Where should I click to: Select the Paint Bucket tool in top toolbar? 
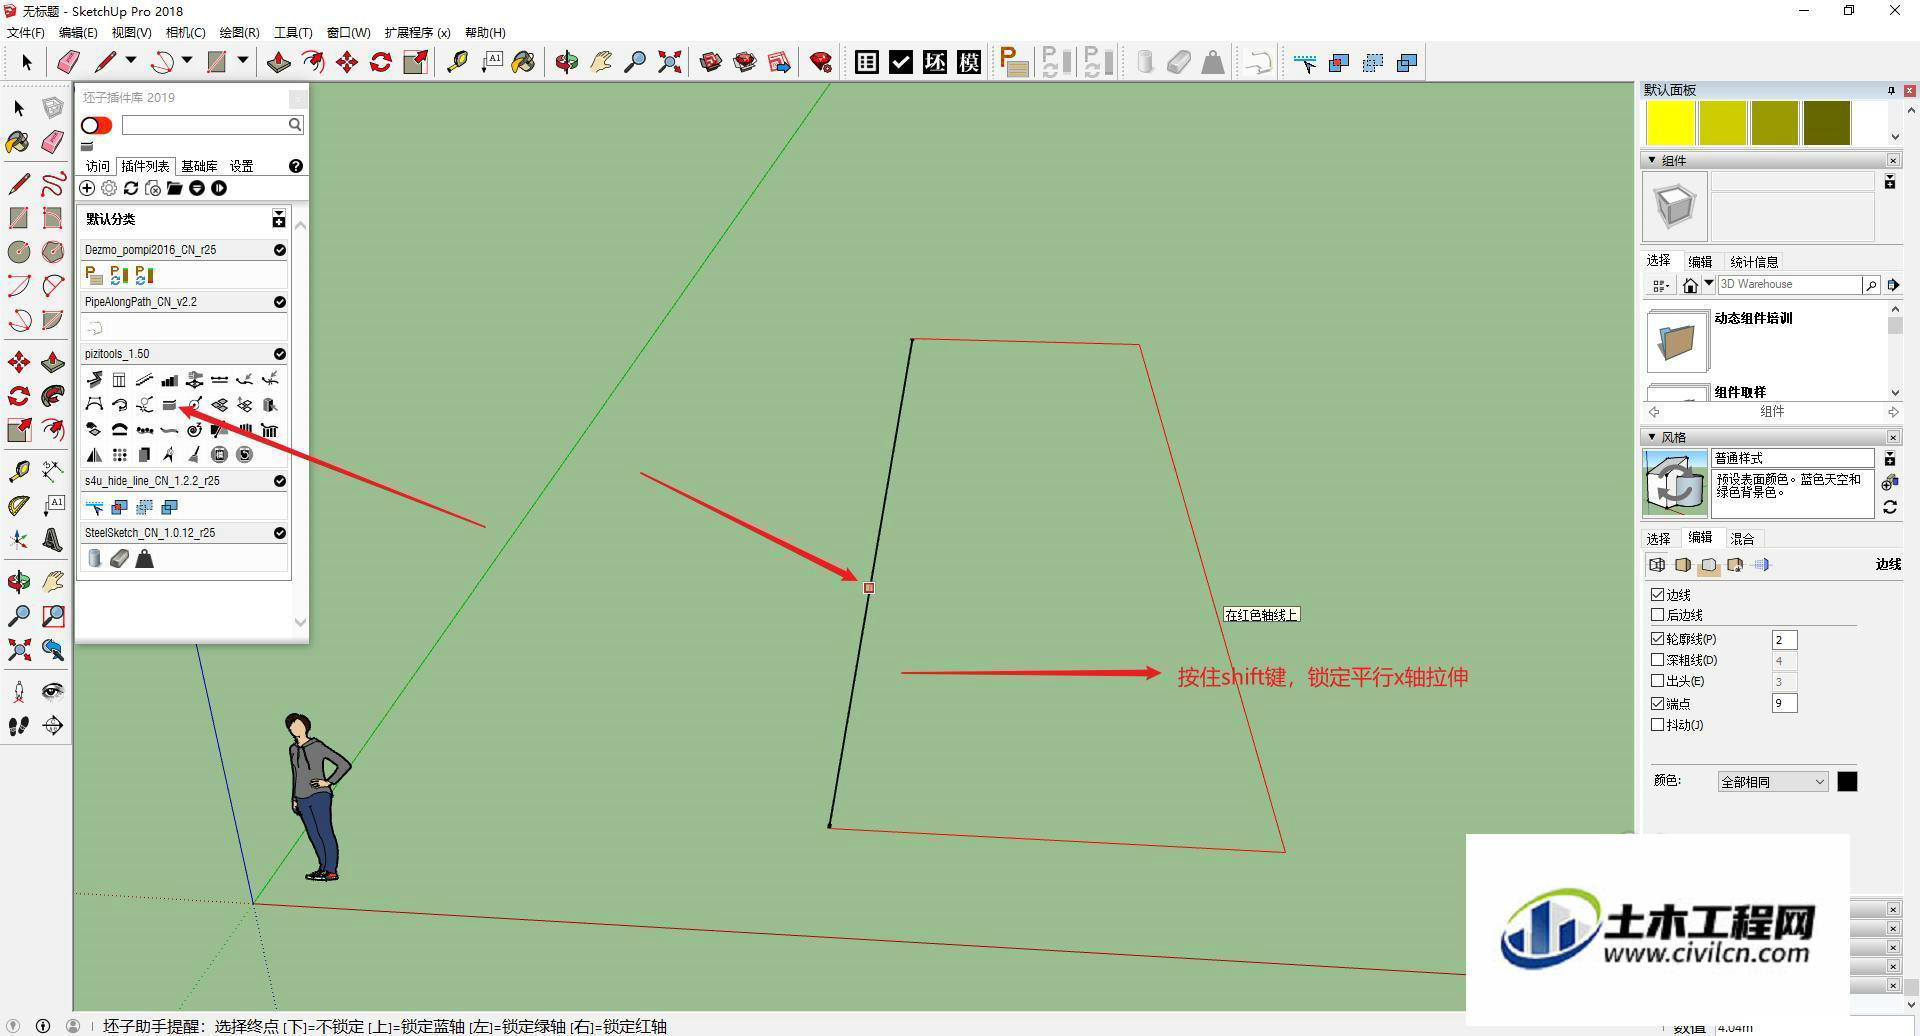pyautogui.click(x=524, y=62)
